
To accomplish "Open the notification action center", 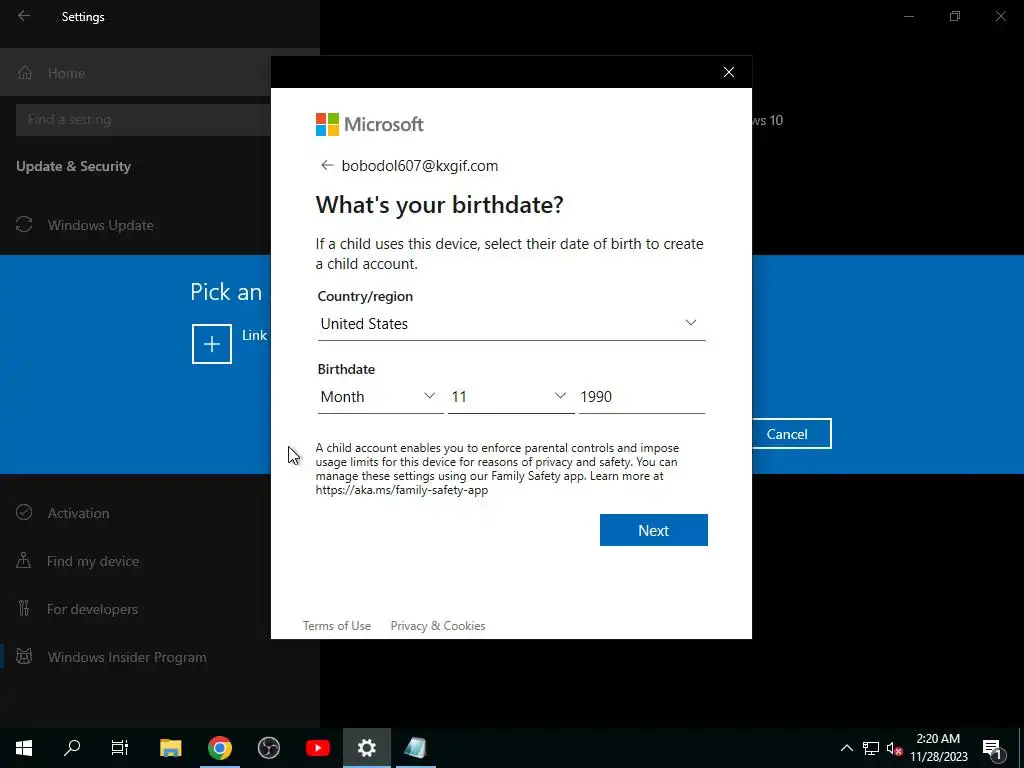I will [993, 748].
